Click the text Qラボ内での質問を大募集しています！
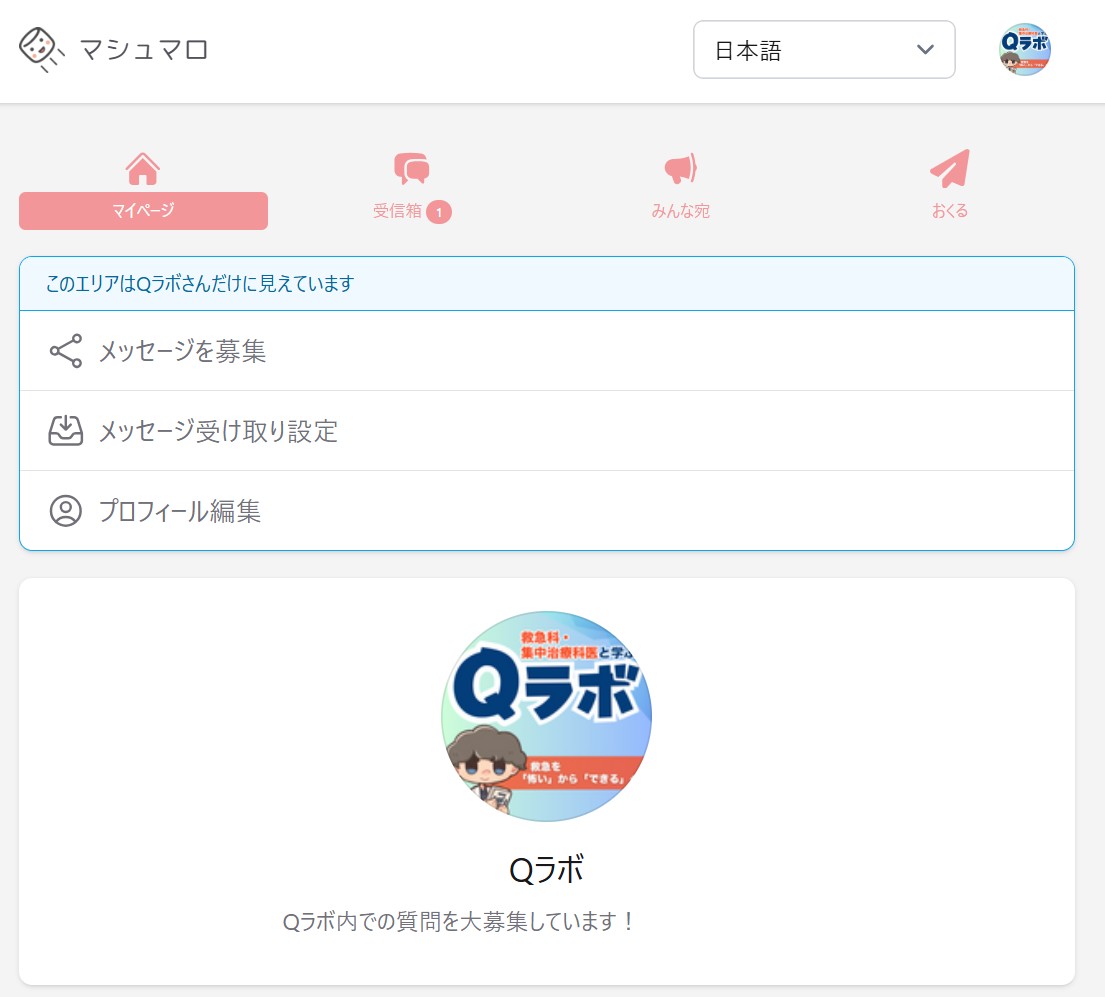 point(459,921)
